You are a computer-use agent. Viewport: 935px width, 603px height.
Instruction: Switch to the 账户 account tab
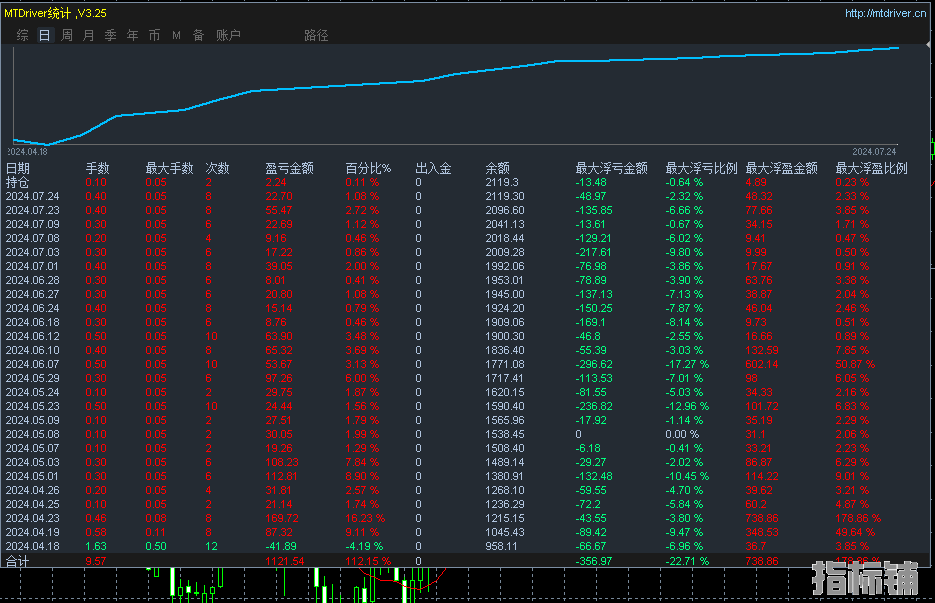click(x=228, y=35)
